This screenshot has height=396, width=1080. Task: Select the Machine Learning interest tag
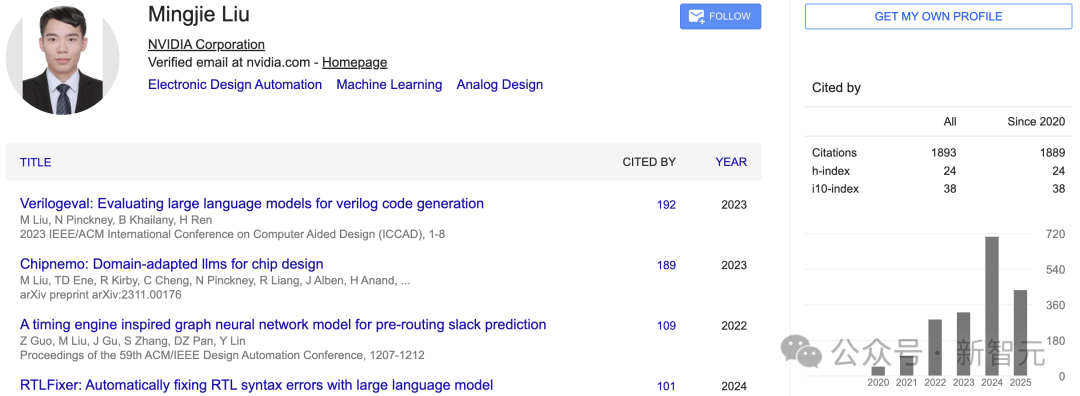pyautogui.click(x=389, y=85)
